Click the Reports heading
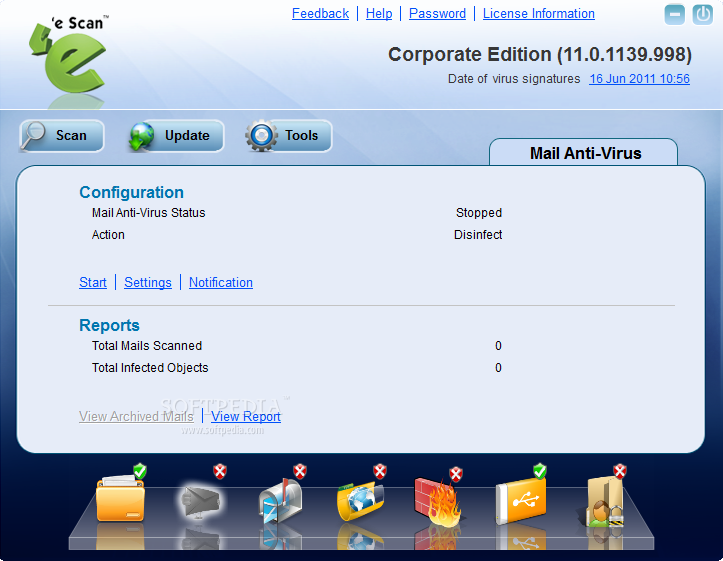Screen dimensions: 723x561 pos(109,325)
